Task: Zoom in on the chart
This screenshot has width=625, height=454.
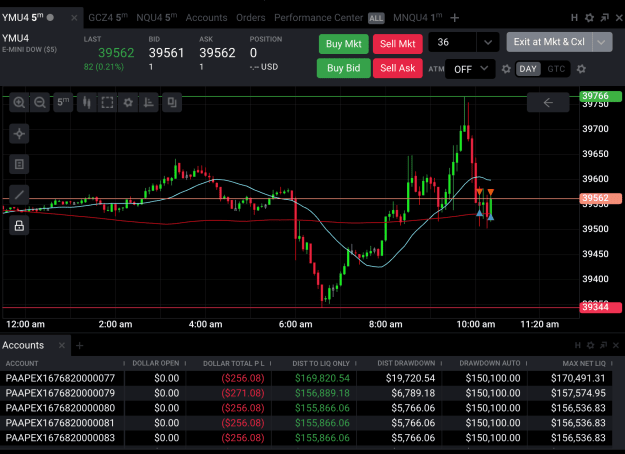Action: click(19, 102)
